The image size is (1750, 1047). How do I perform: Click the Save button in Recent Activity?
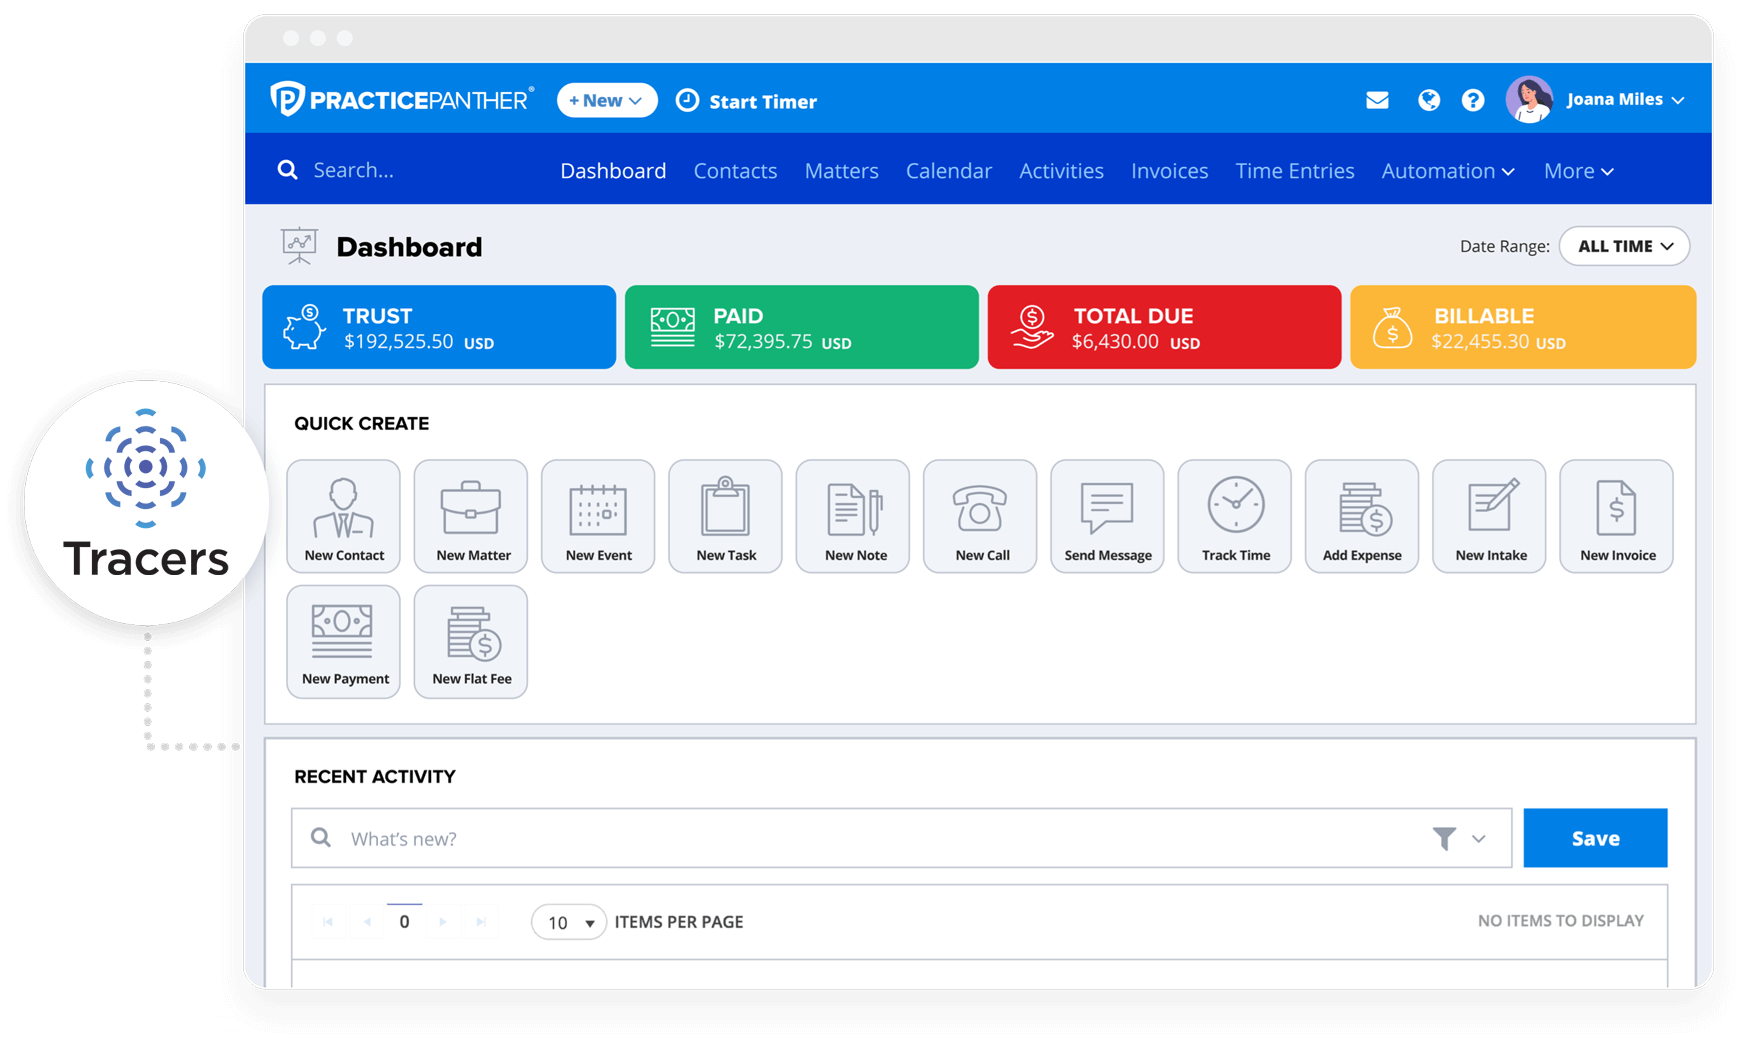1594,838
